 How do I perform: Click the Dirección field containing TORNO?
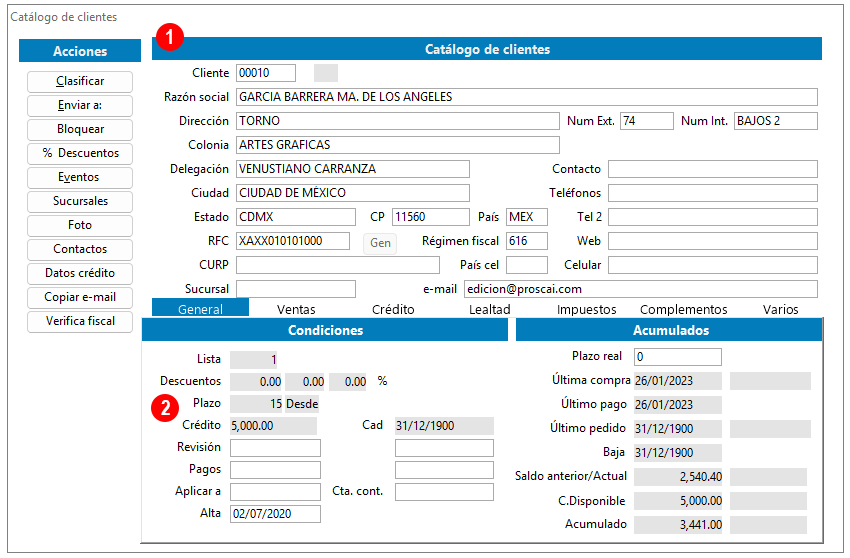point(398,121)
